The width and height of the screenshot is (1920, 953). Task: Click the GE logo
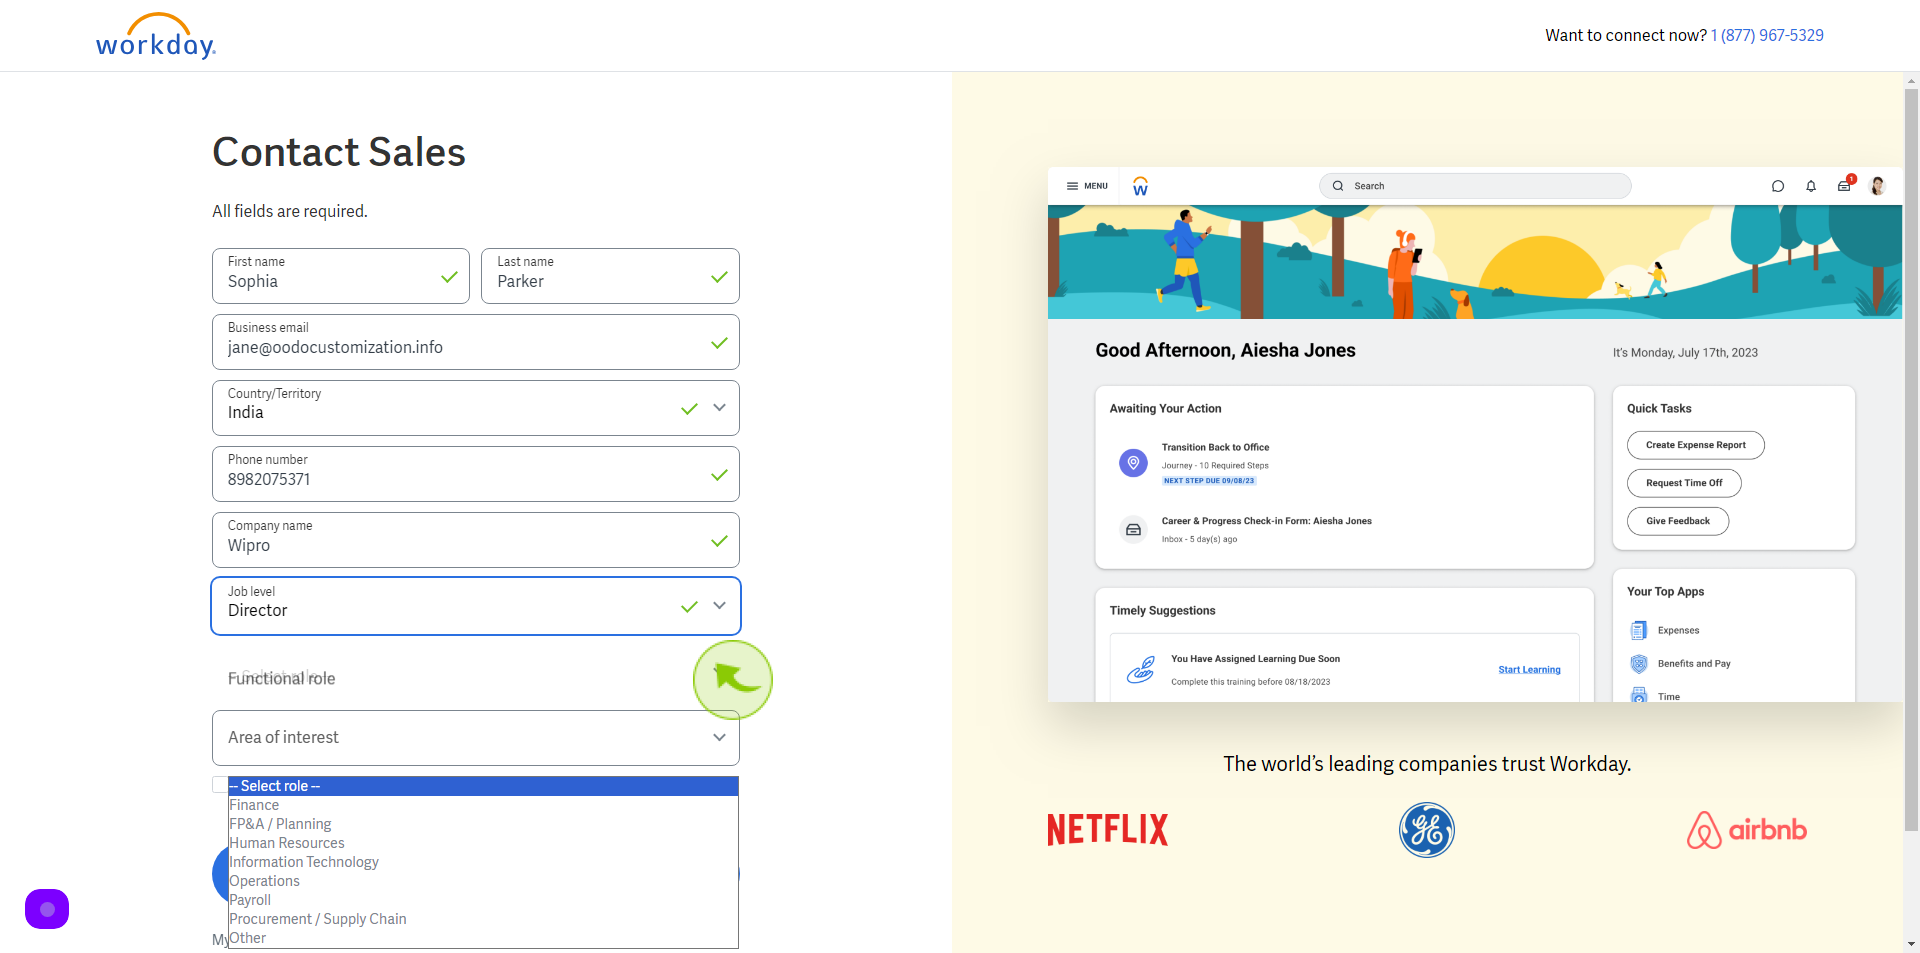[1427, 830]
